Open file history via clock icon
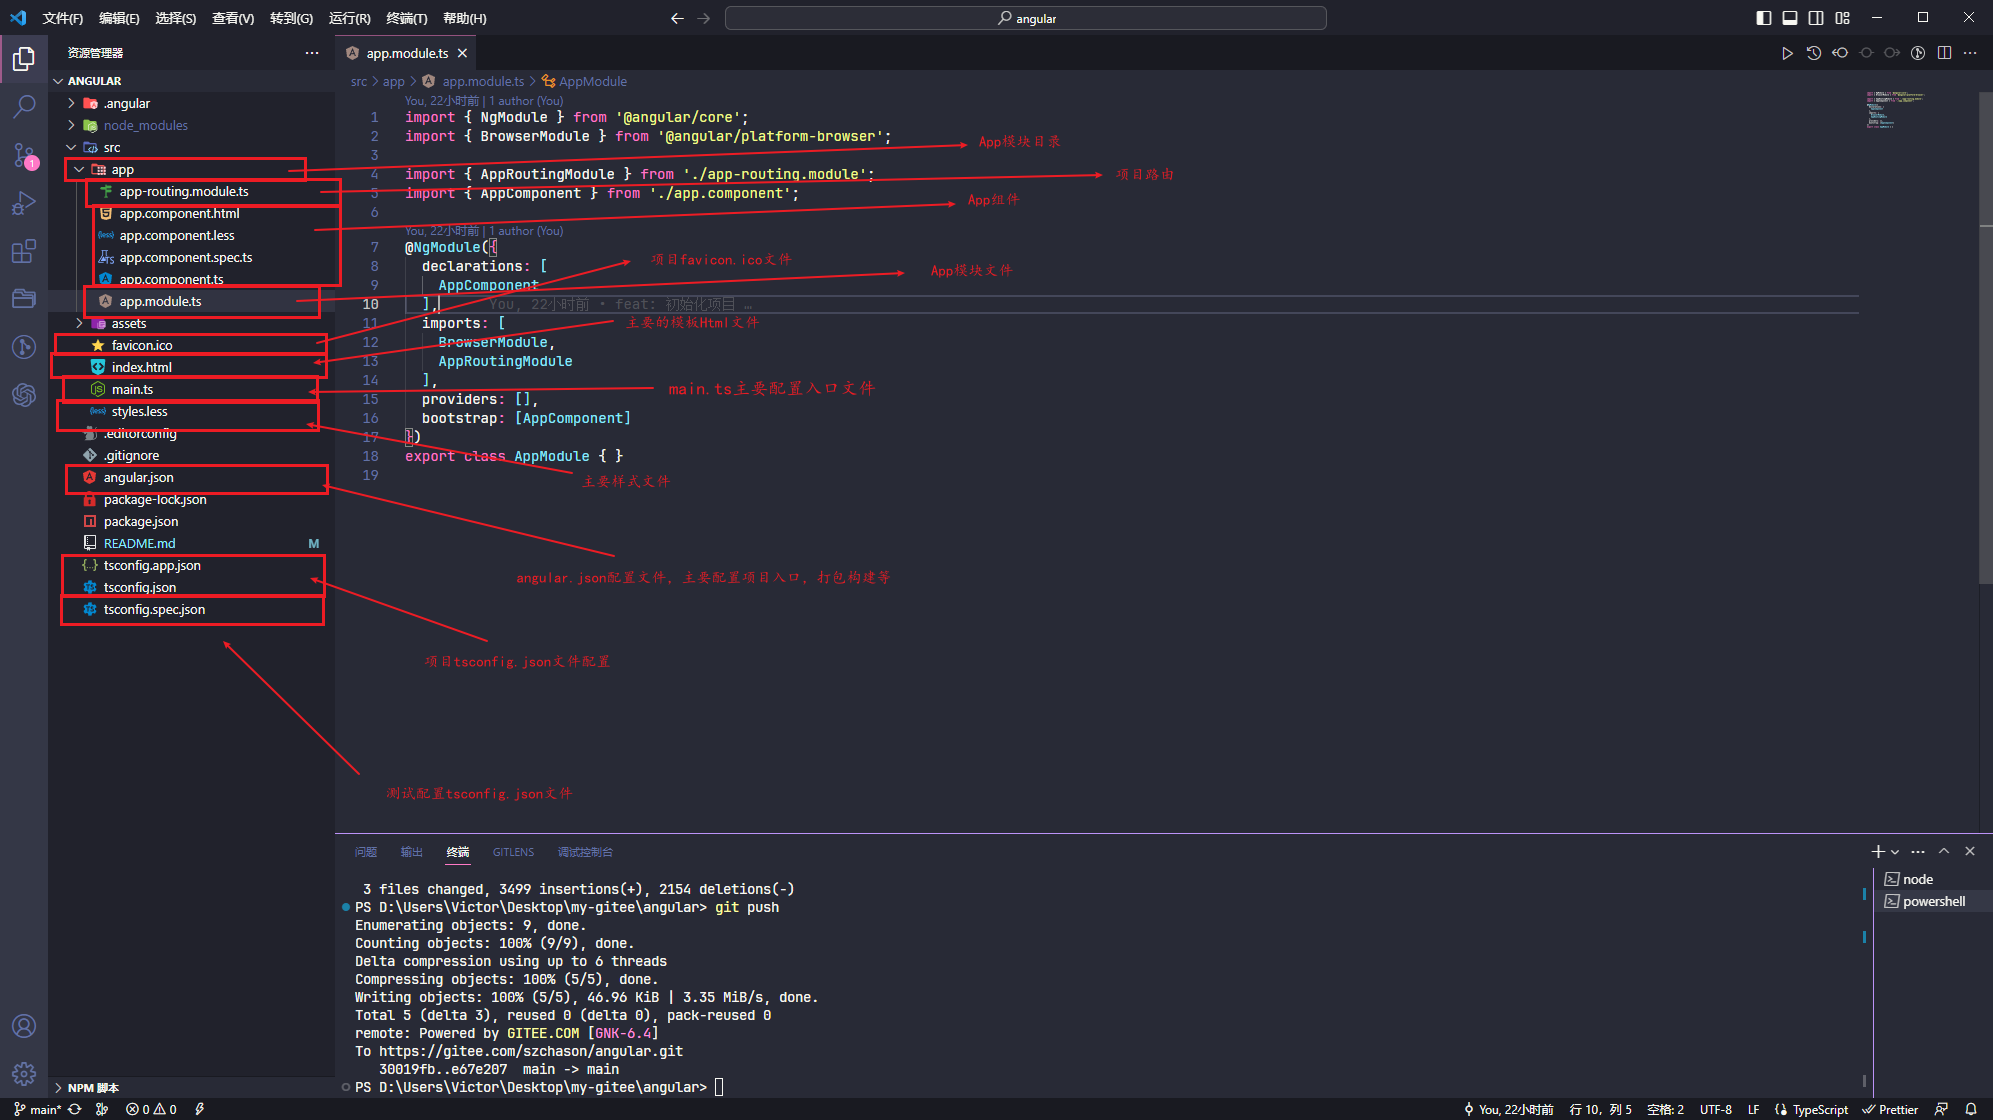Image resolution: width=1993 pixels, height=1120 pixels. (x=1813, y=53)
